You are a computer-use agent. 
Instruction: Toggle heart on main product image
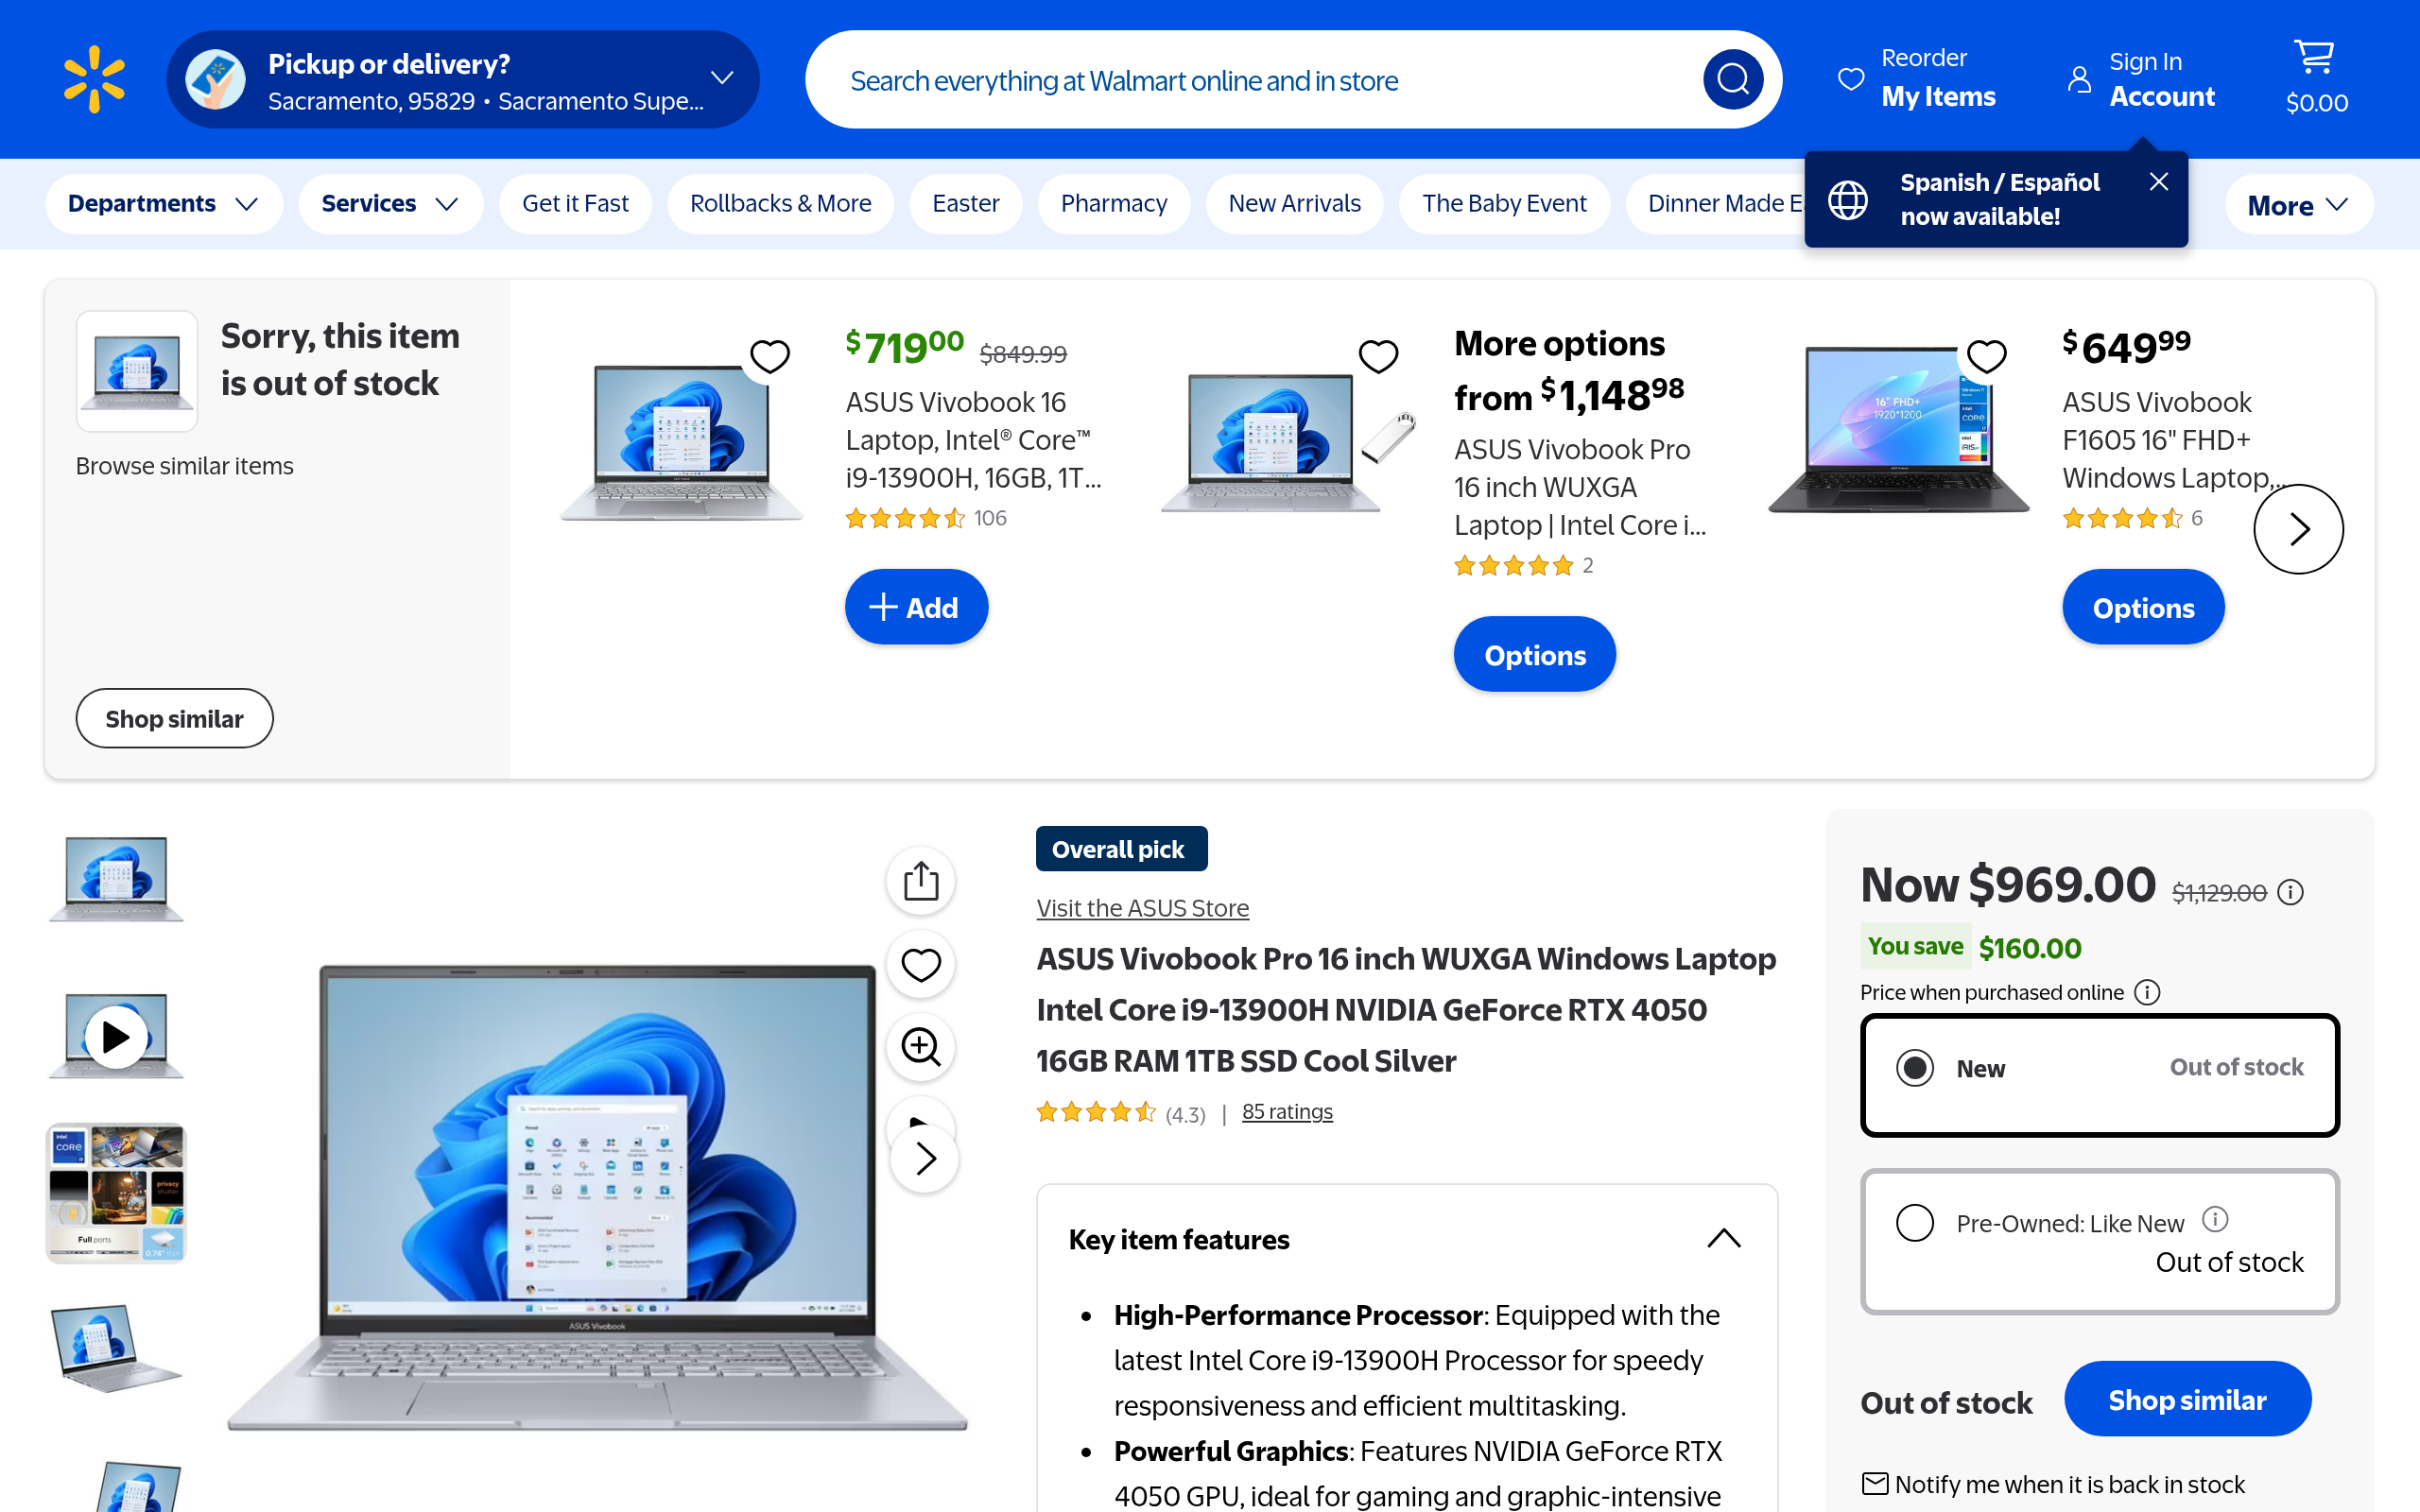point(921,964)
